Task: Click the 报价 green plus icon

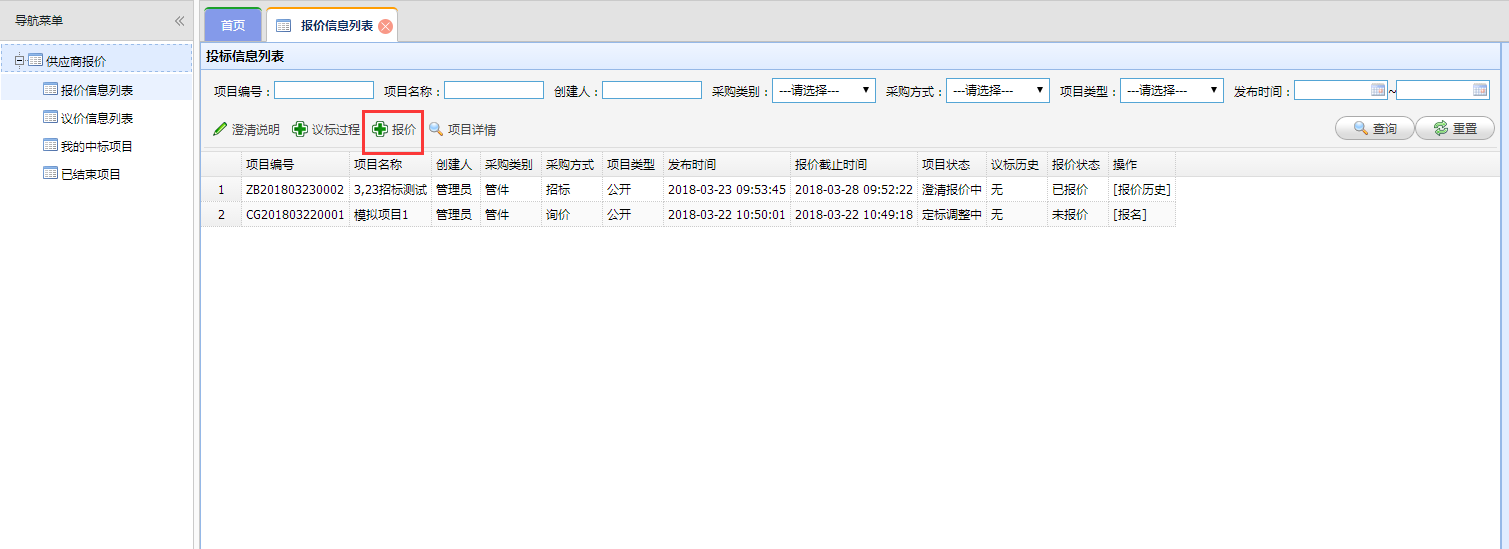Action: point(380,129)
